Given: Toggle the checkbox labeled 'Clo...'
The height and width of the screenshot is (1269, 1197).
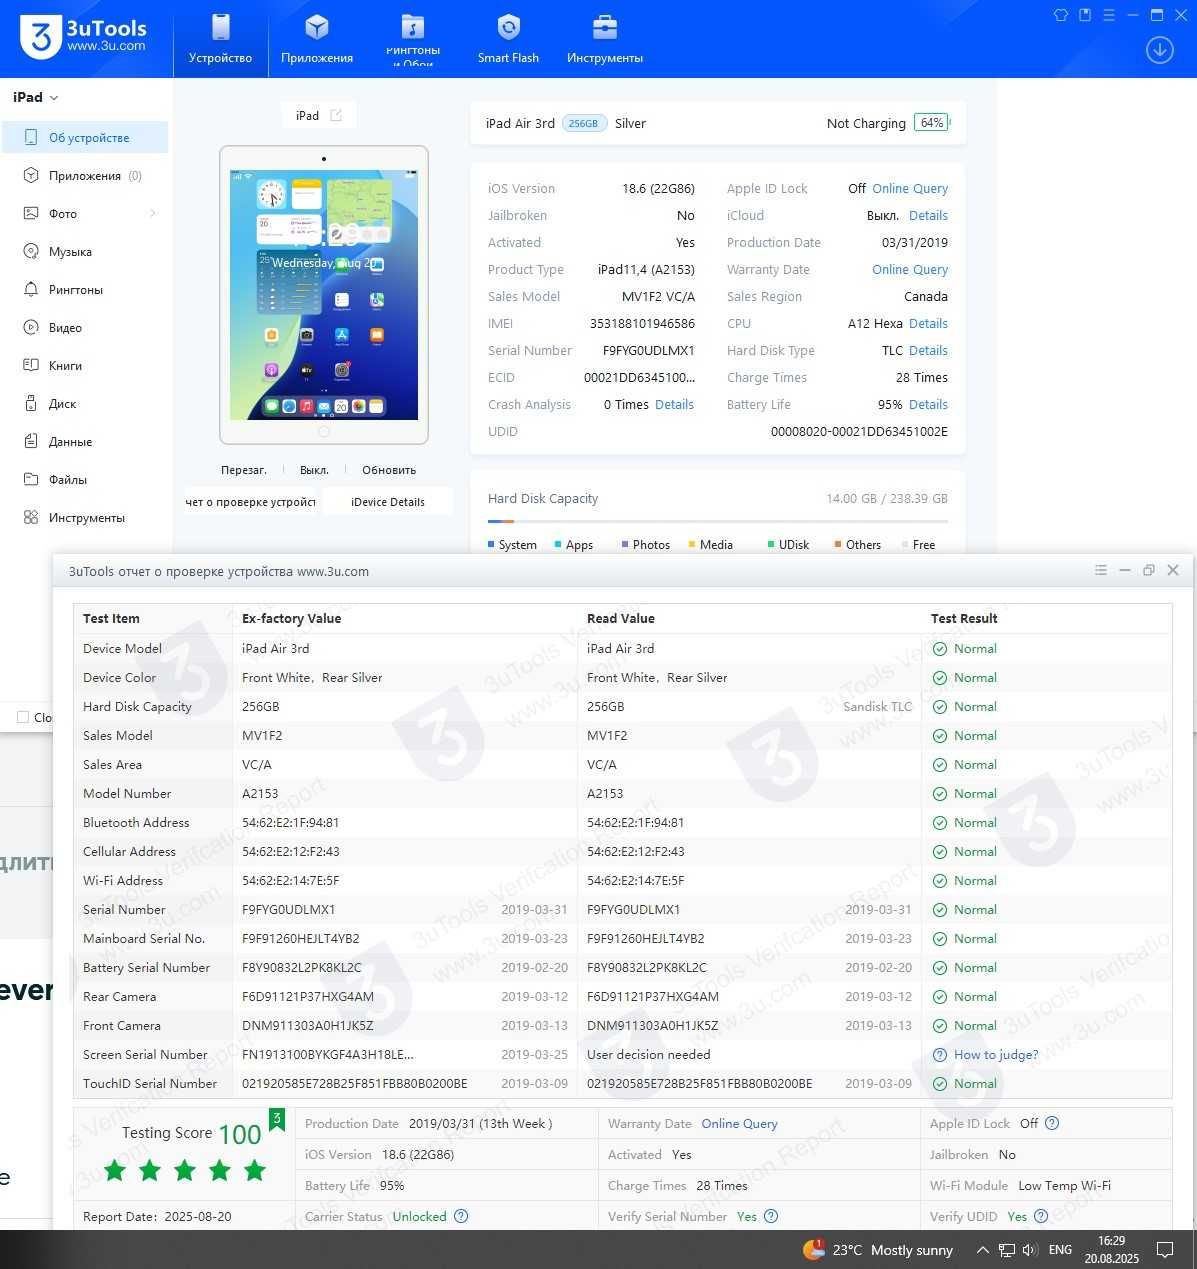Looking at the screenshot, I should click(x=23, y=717).
